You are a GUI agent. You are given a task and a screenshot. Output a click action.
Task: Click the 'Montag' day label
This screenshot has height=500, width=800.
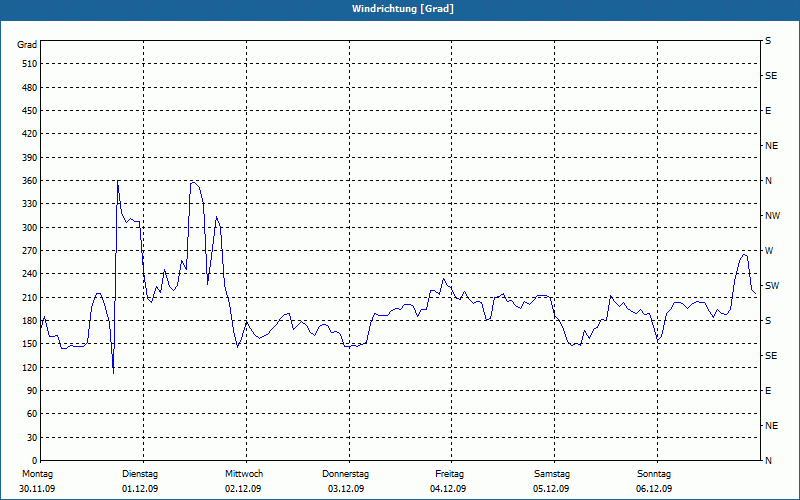[37, 474]
